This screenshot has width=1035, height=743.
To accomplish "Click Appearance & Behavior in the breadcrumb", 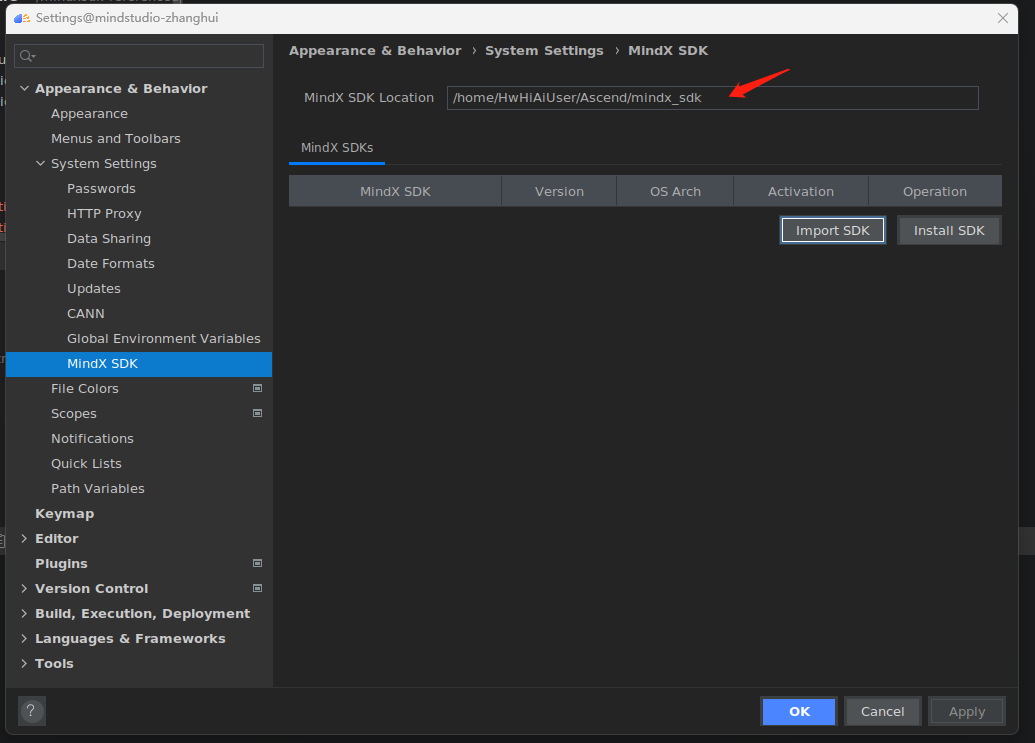I will coord(375,51).
